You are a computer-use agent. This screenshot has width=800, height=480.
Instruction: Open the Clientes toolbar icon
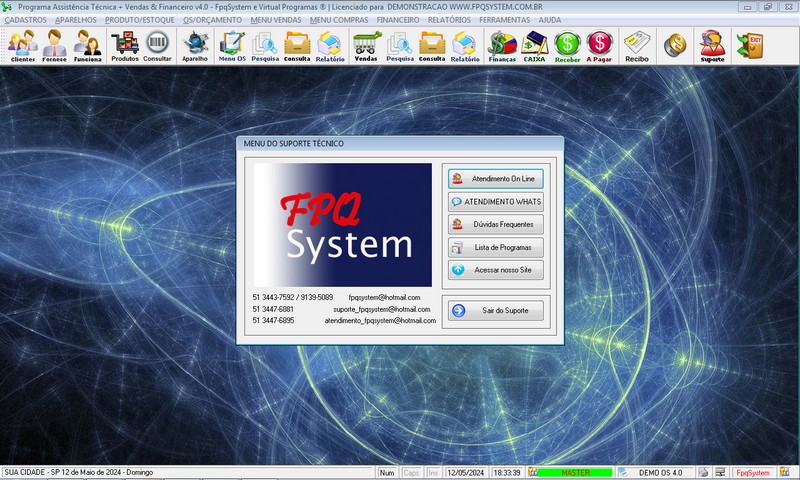[x=23, y=46]
